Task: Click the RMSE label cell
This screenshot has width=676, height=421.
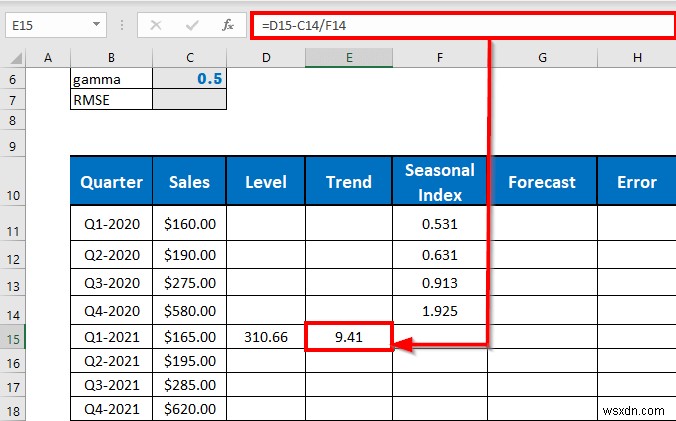Action: pos(111,100)
